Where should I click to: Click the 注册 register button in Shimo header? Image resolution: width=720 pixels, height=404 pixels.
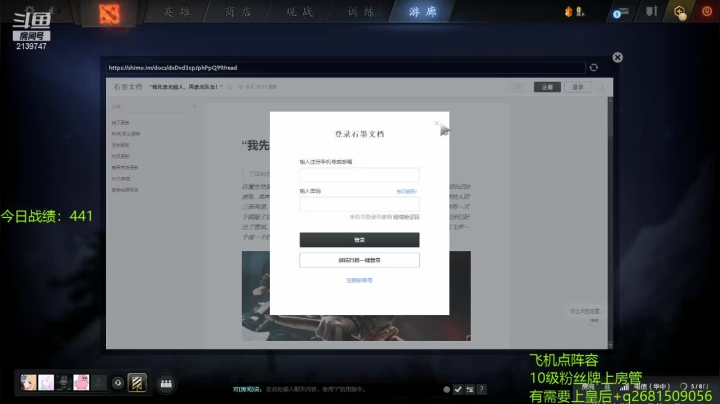(x=547, y=87)
